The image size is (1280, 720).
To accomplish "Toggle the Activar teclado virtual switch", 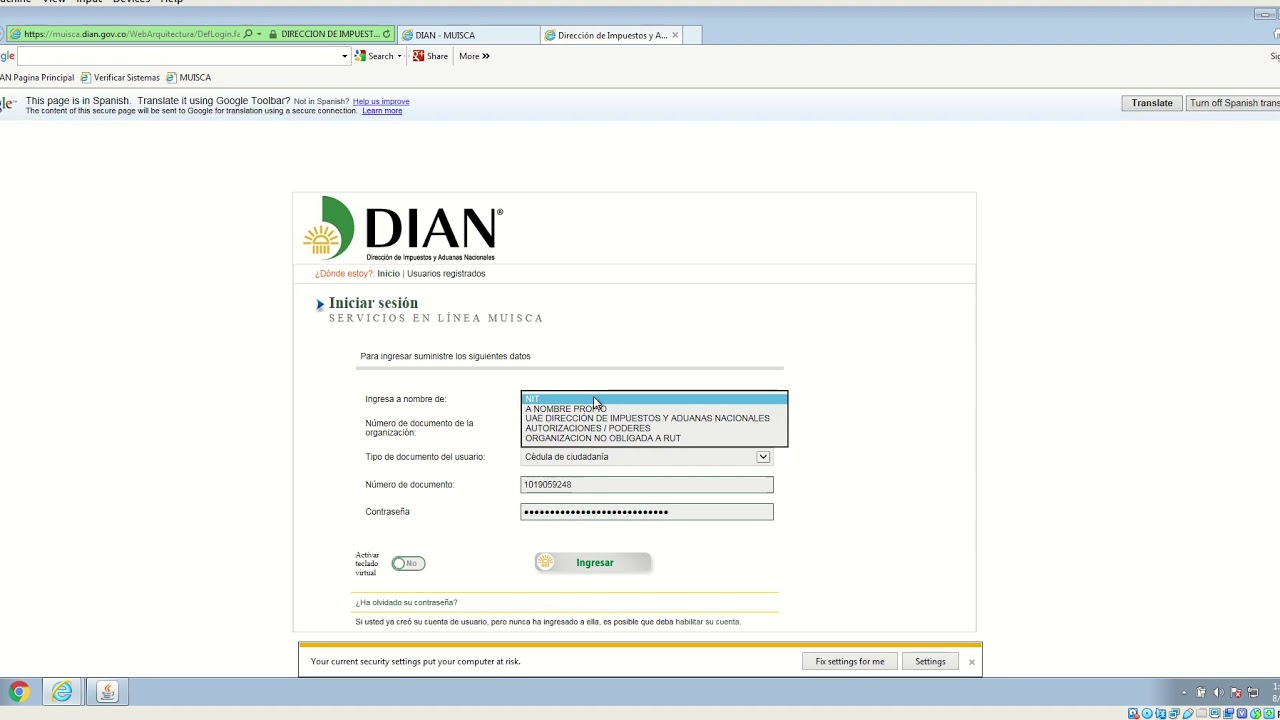I will coord(408,563).
